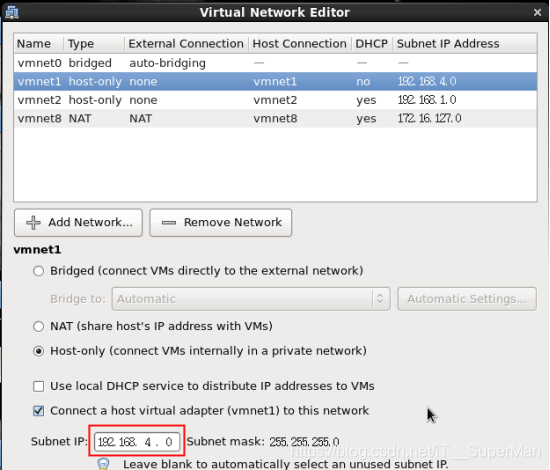This screenshot has width=550, height=470.
Task: Click subnet address 192.168.4.0 in list
Action: click(x=427, y=81)
